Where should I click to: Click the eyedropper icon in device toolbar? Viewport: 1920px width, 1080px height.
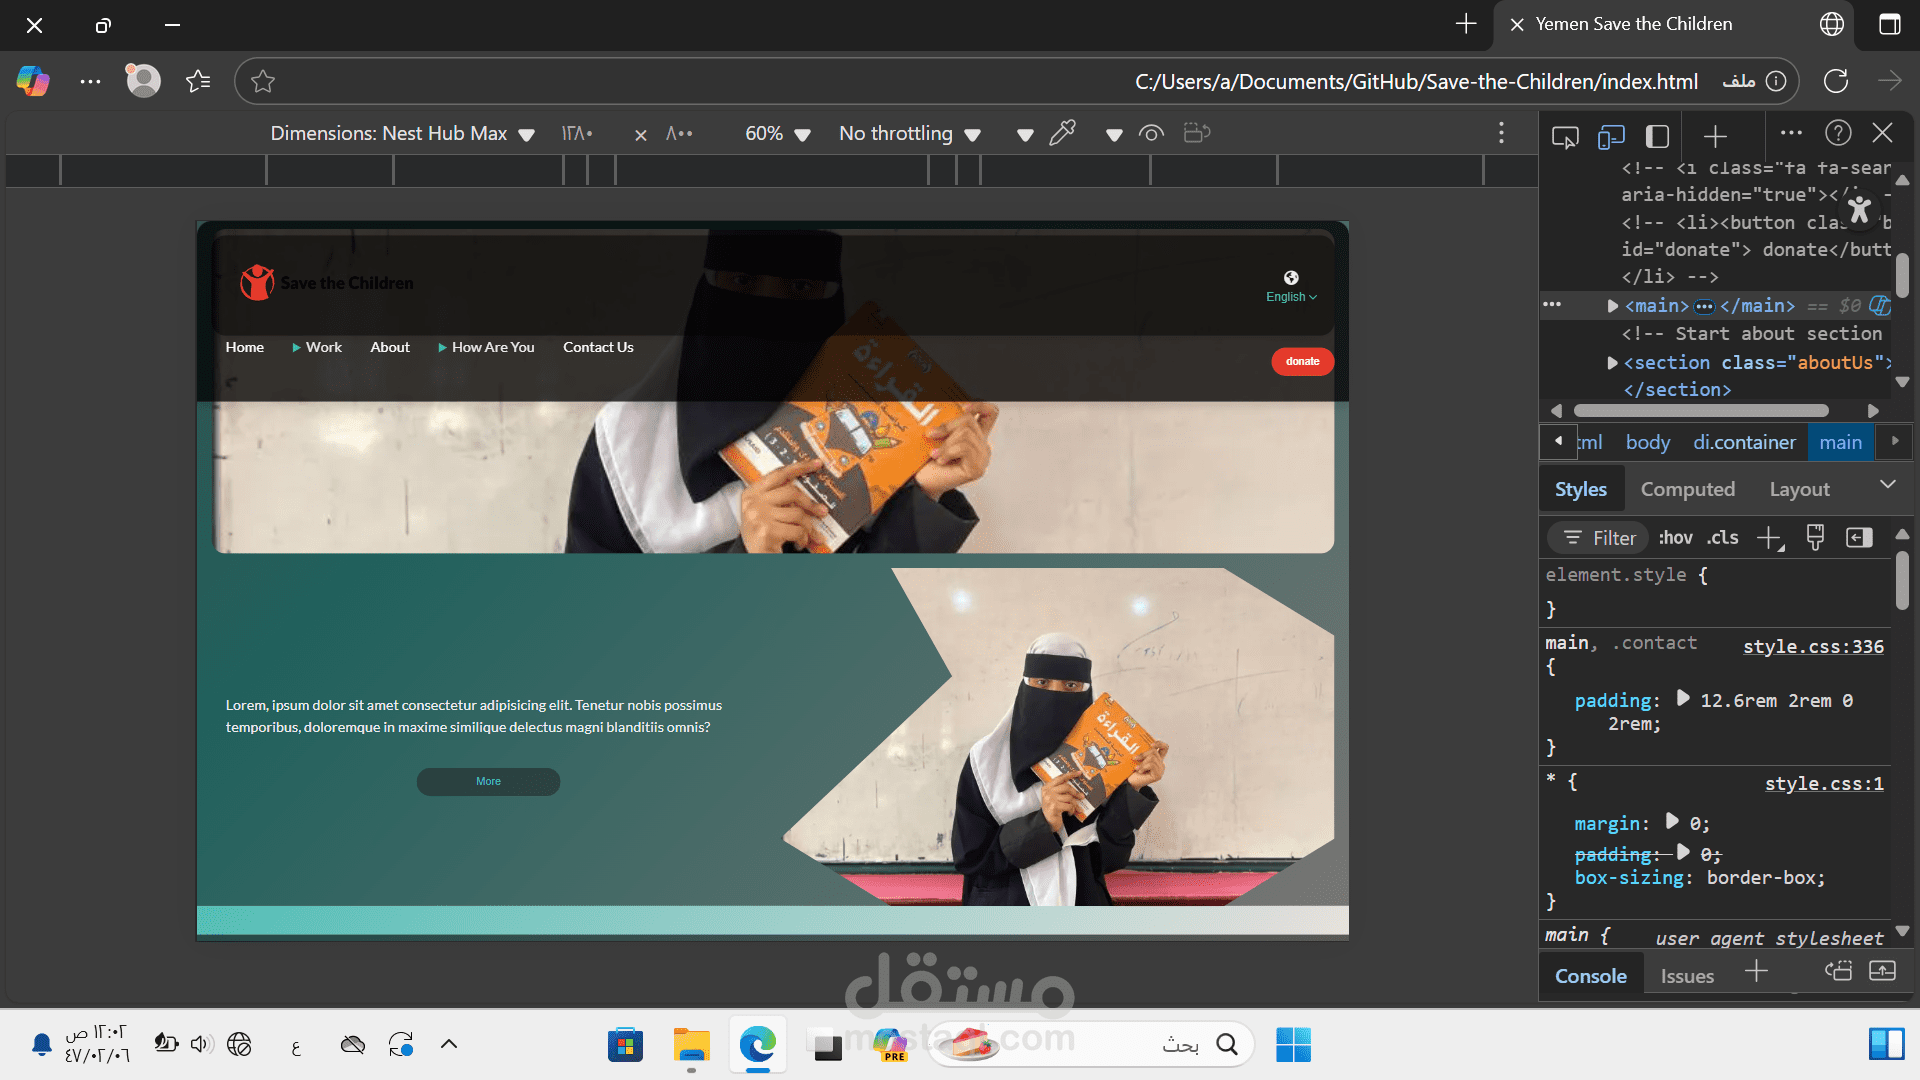(x=1062, y=133)
